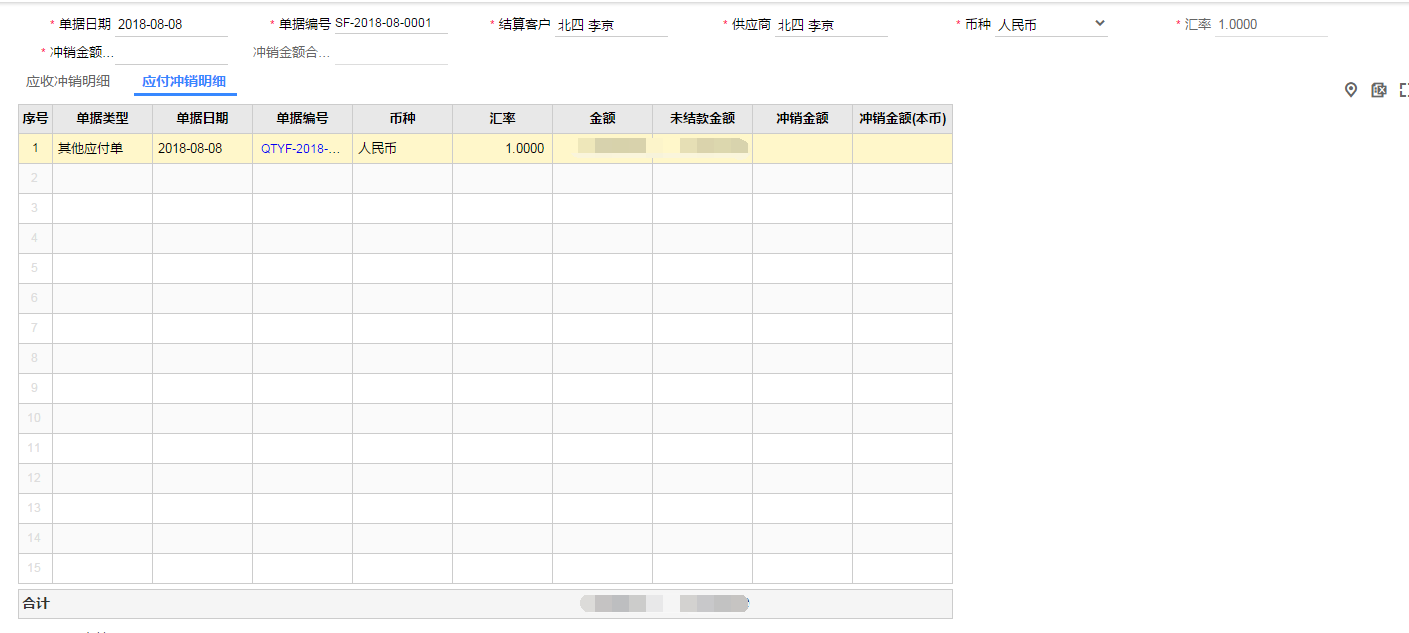Click the 未结款金额 column header

[702, 118]
